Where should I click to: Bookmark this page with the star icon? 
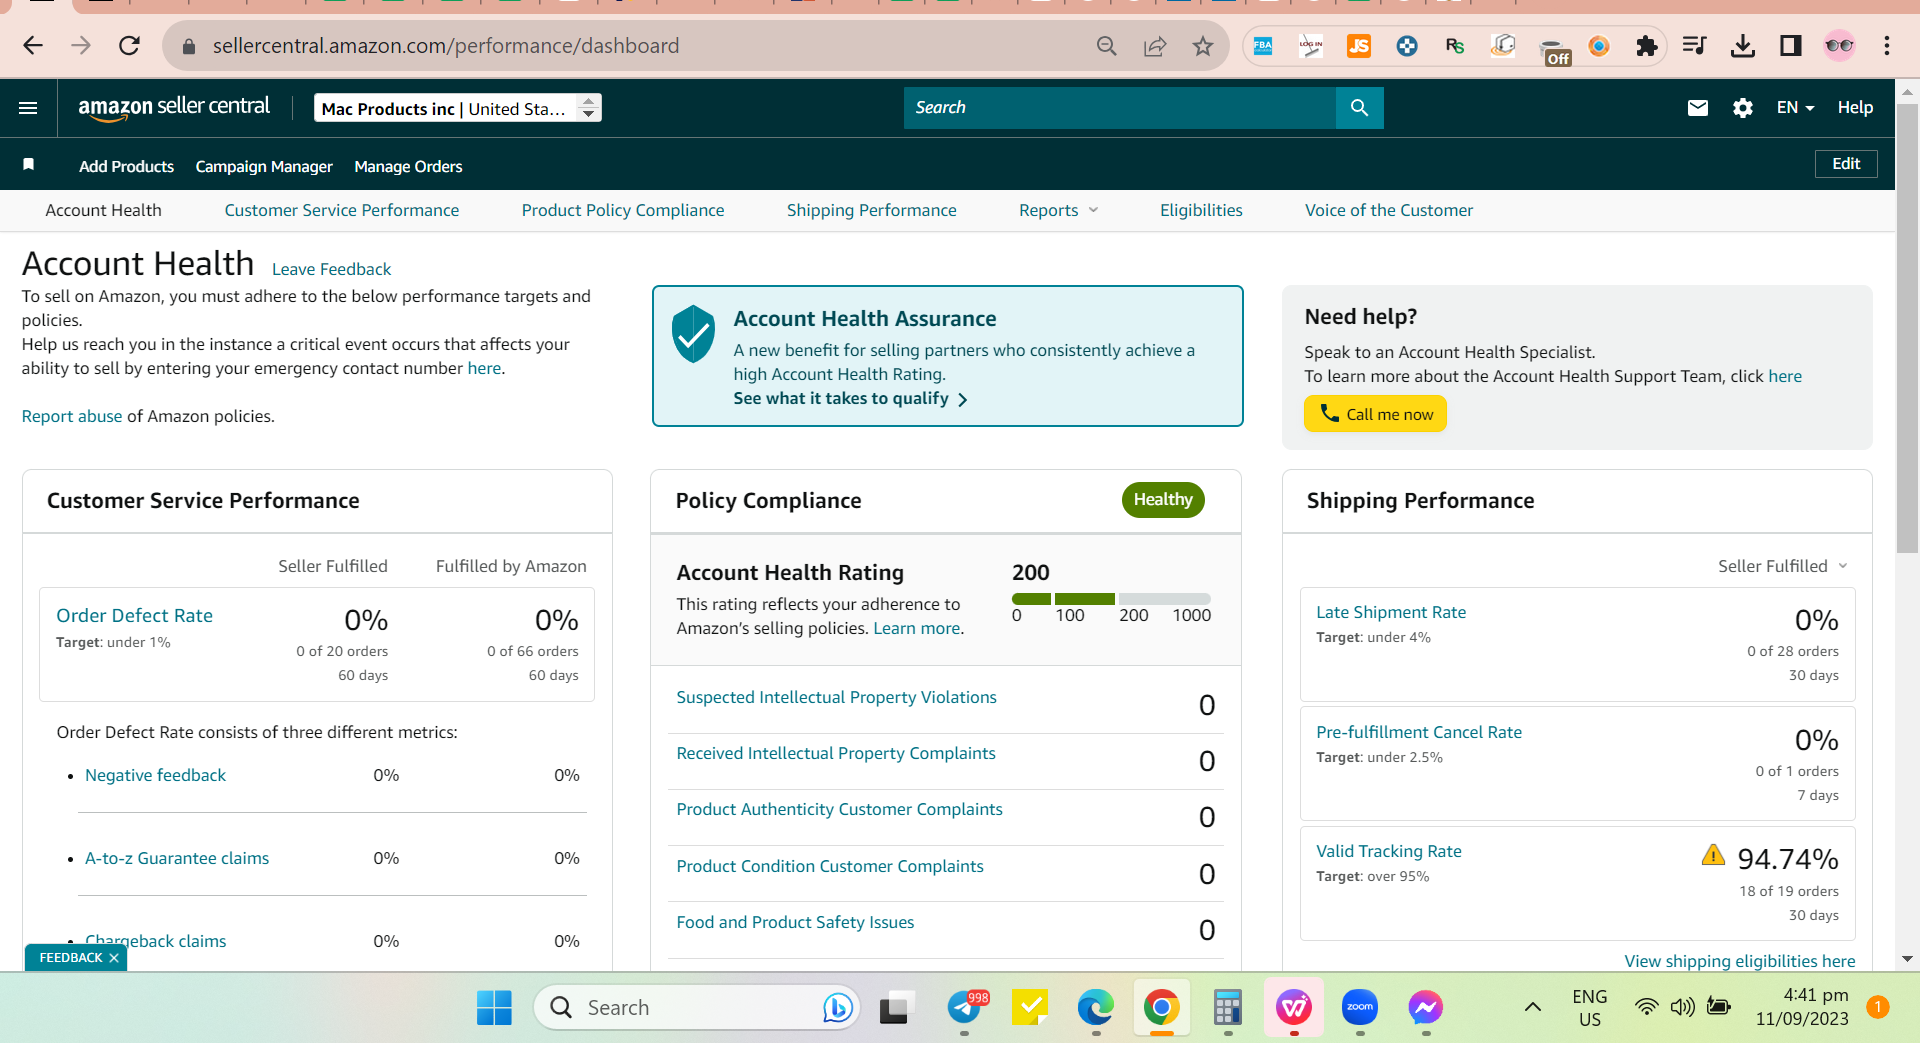1202,46
